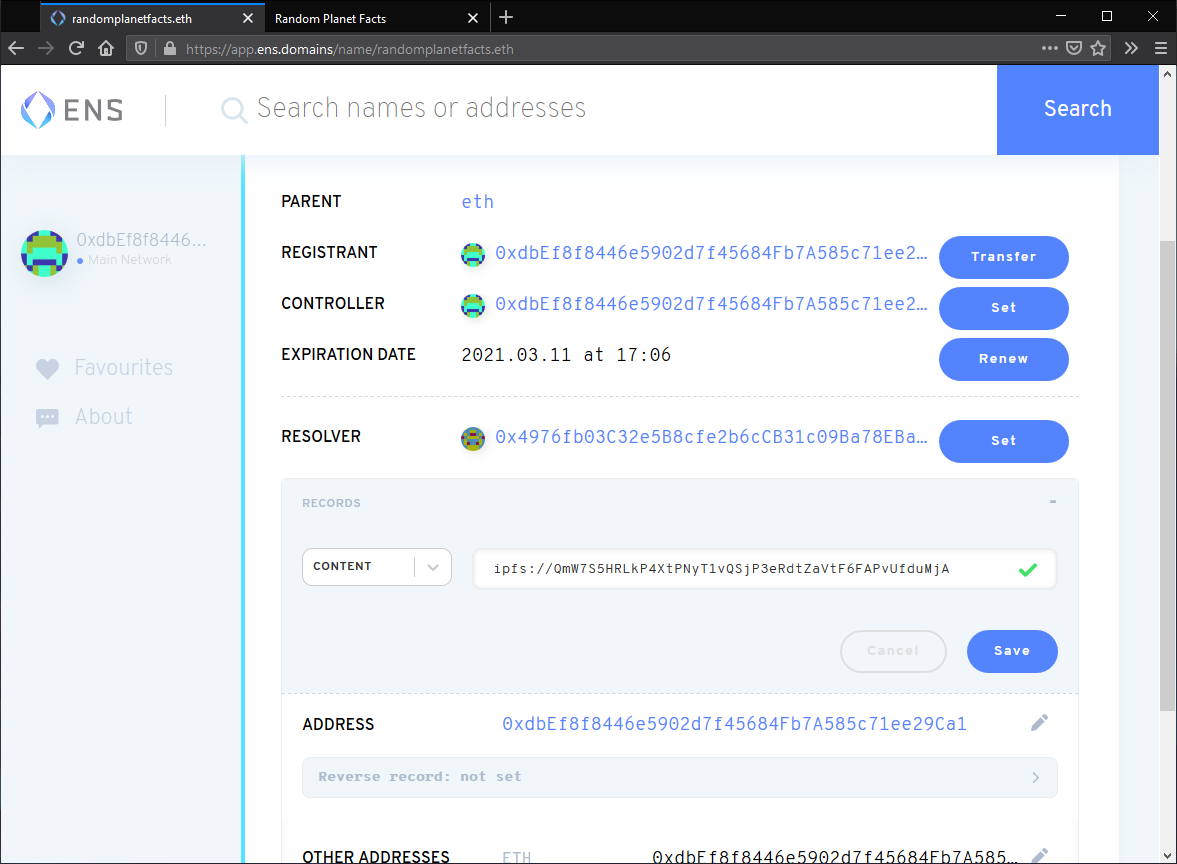Screen dimensions: 1177x864
Task: Click the ENS logo in the header
Action: pos(70,108)
